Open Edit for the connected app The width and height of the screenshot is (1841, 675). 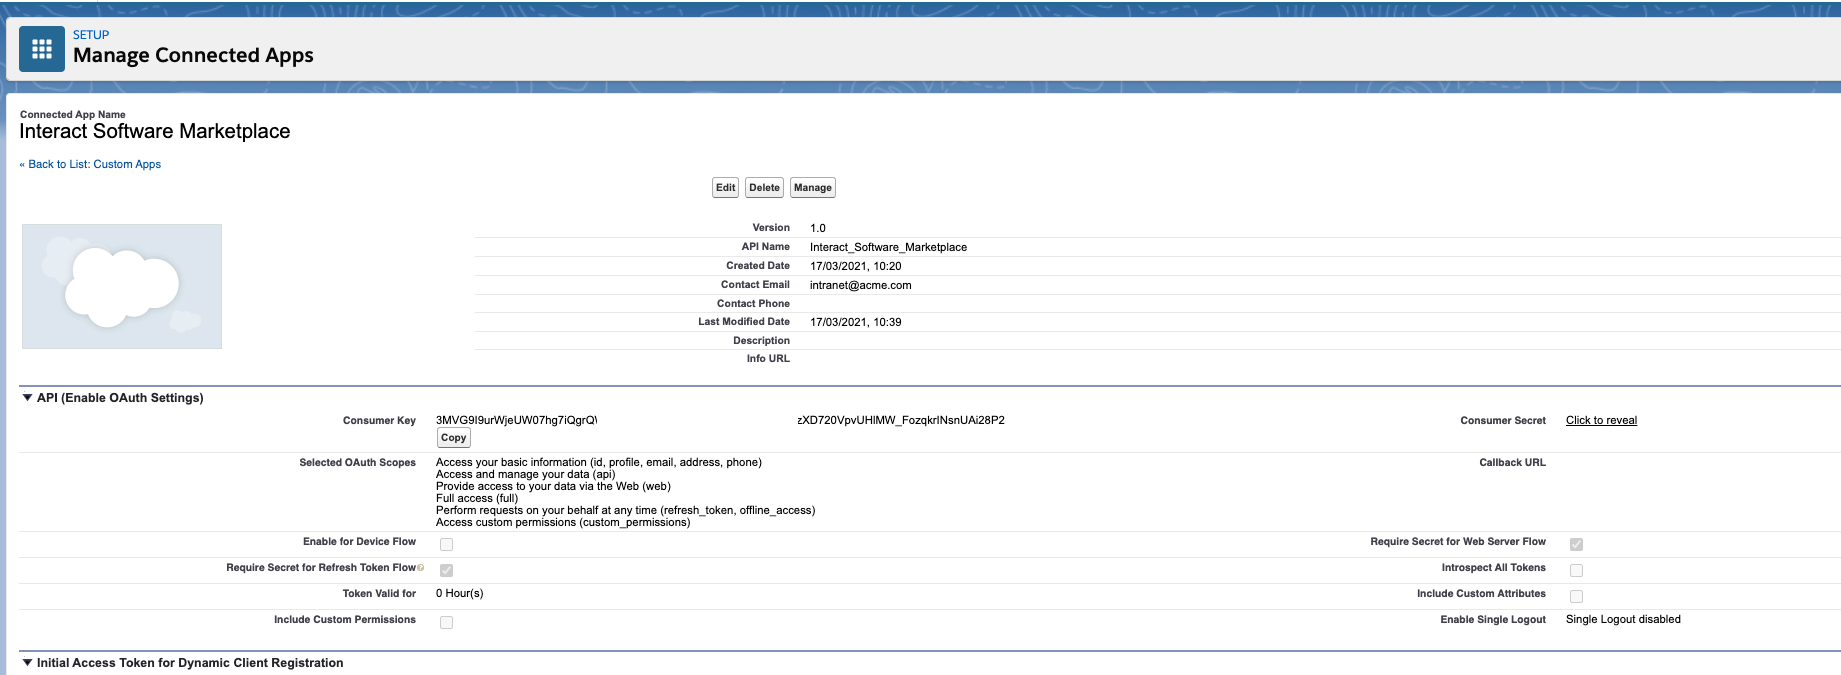pyautogui.click(x=725, y=188)
